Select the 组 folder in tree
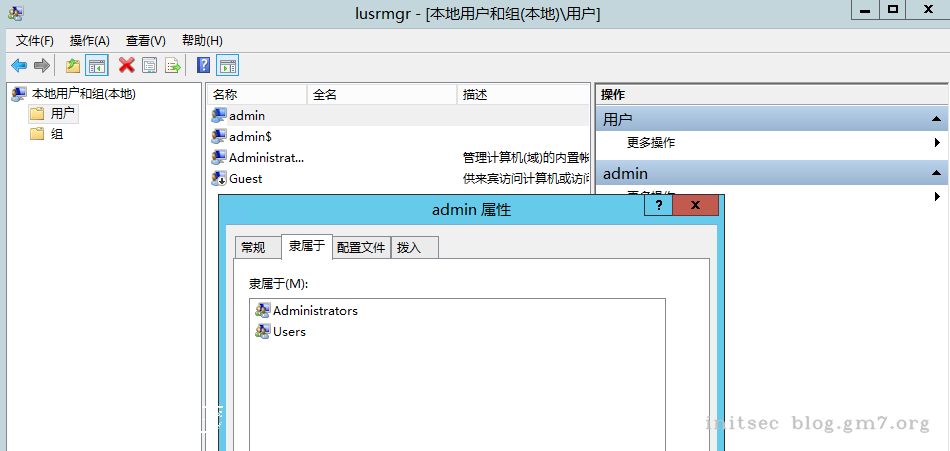The height and width of the screenshot is (451, 950). coord(56,134)
